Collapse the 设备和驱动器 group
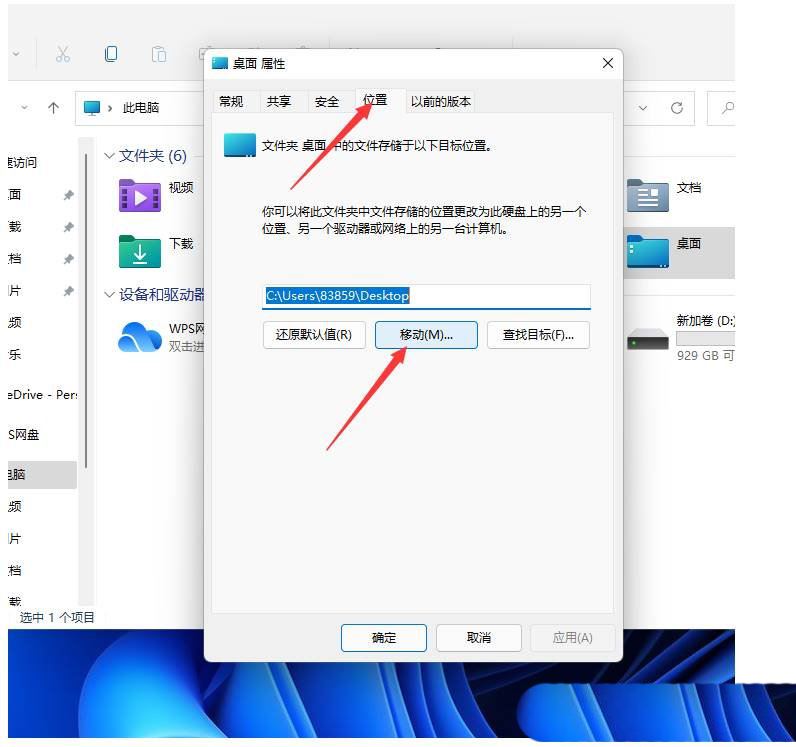The image size is (796, 747). (x=109, y=295)
